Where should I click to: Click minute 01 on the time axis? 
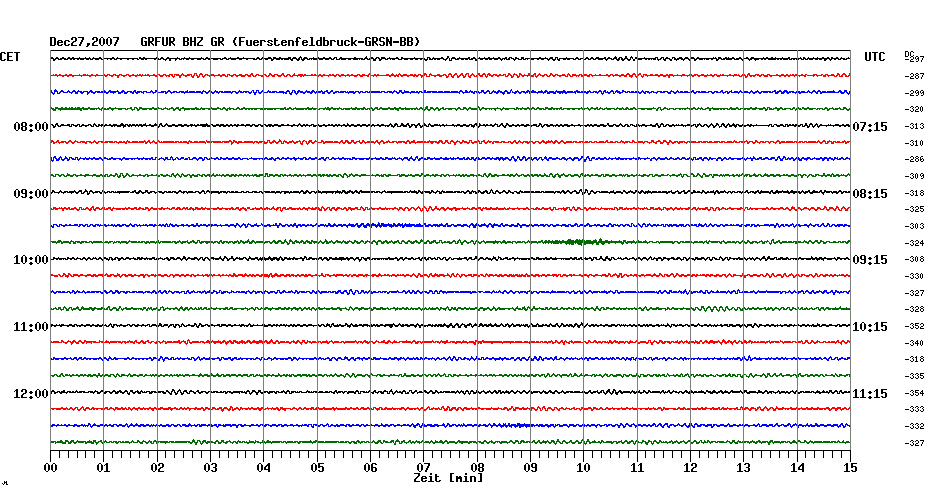104,468
